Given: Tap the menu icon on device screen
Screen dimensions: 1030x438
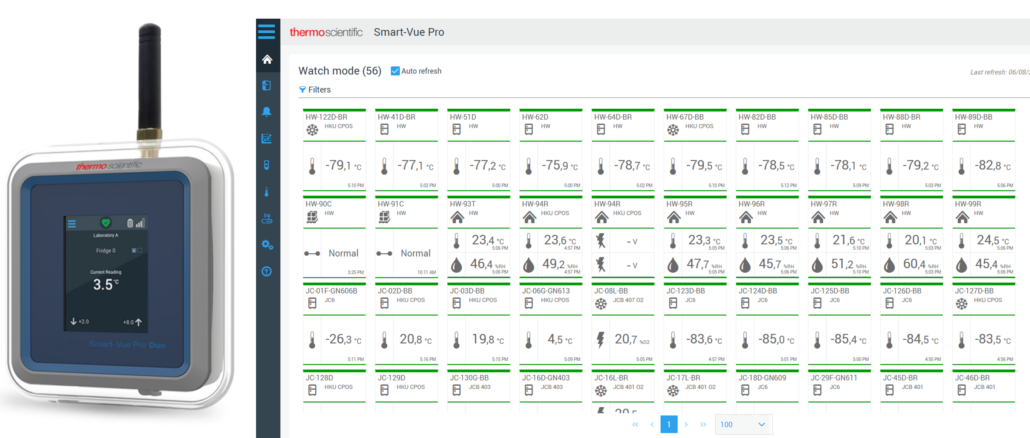Looking at the screenshot, I should click(72, 225).
